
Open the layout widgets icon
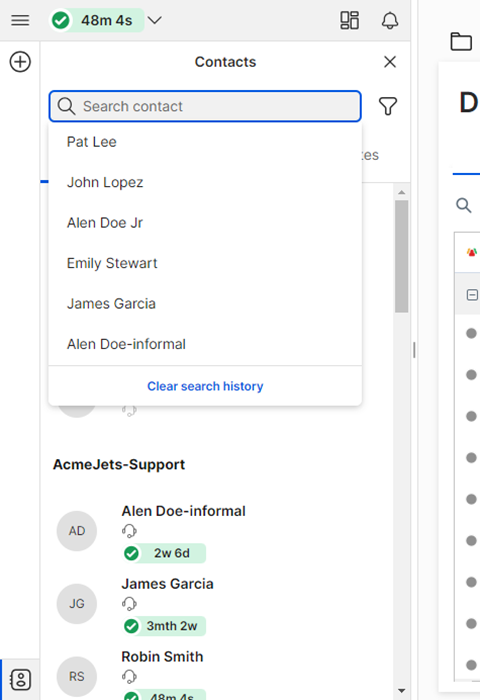[x=350, y=21]
